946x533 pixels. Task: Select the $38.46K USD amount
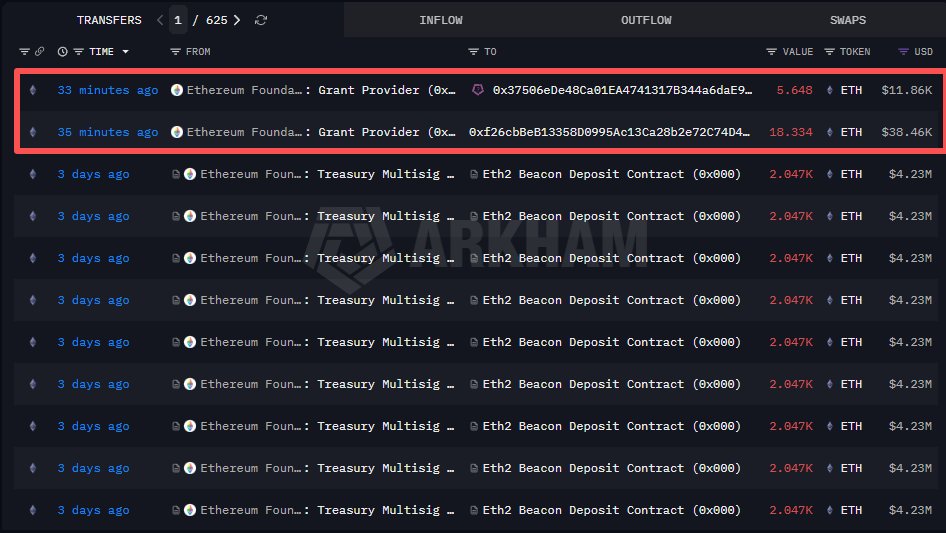[907, 132]
